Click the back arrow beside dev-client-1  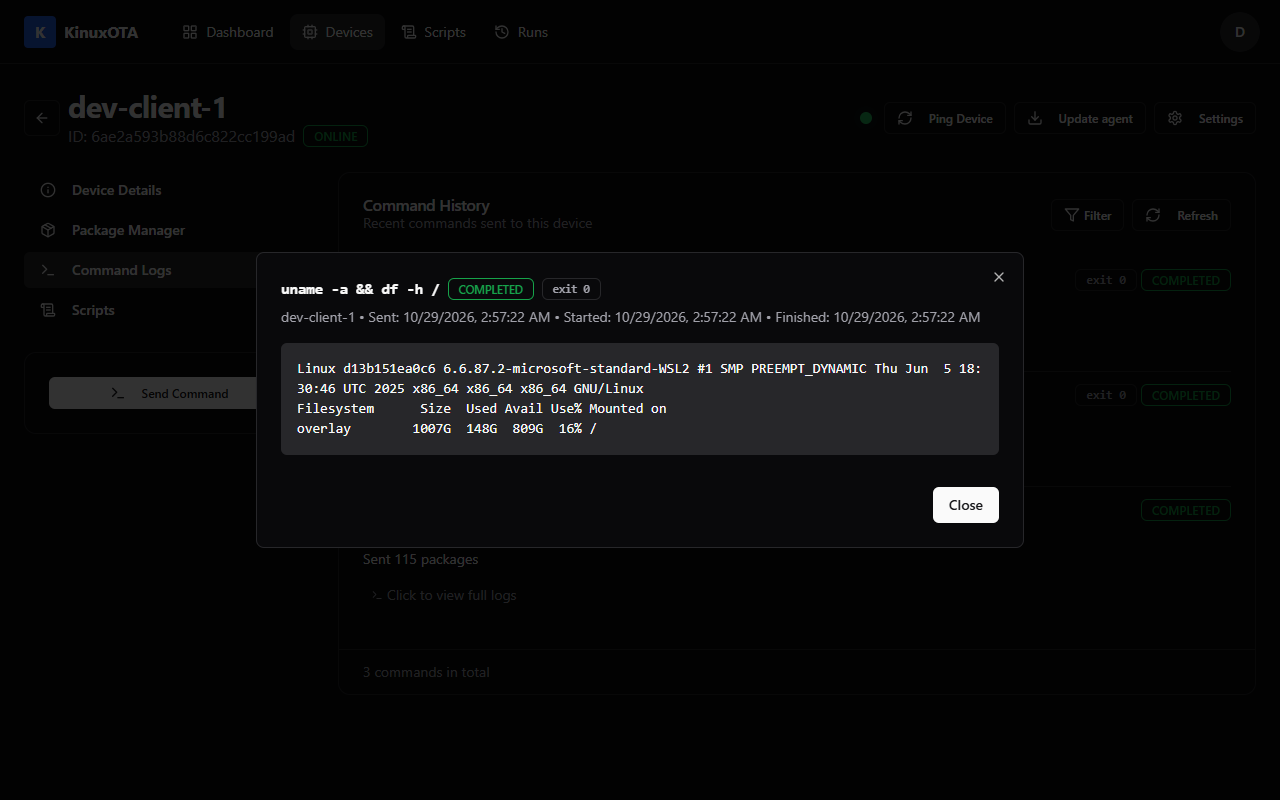coord(42,118)
